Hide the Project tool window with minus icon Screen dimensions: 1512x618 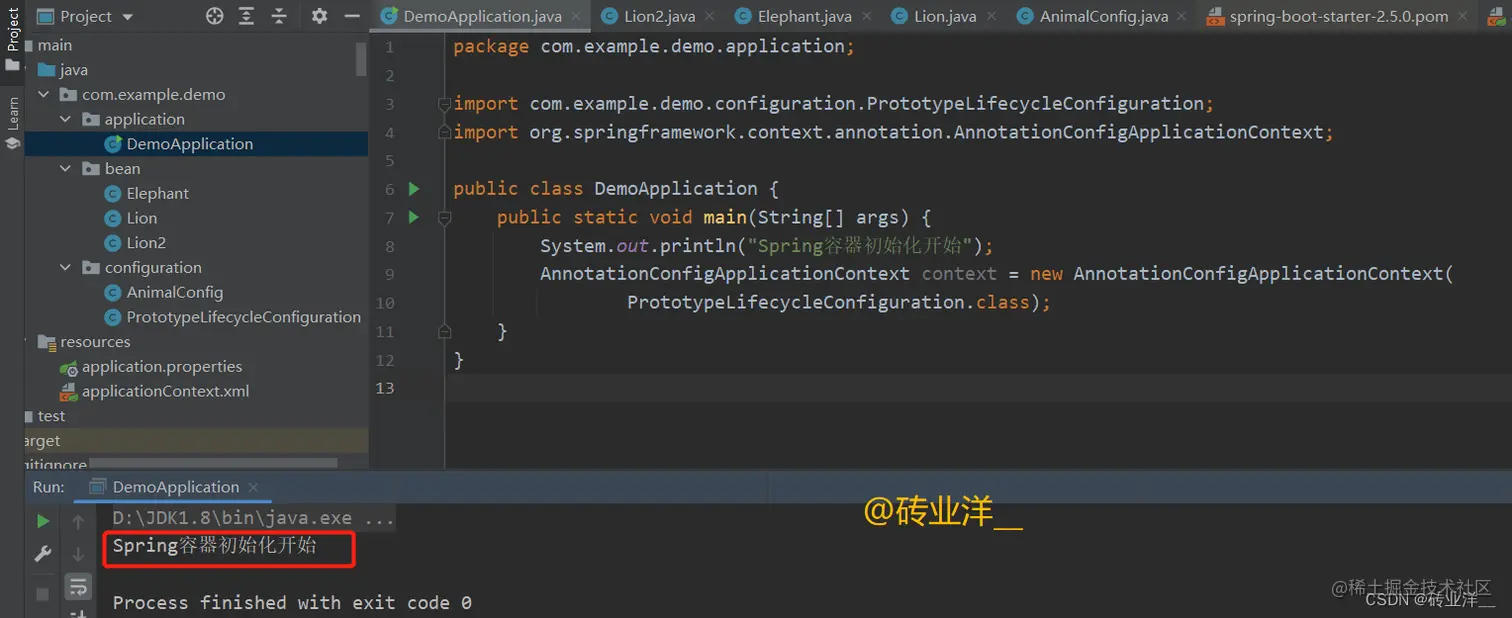tap(351, 16)
